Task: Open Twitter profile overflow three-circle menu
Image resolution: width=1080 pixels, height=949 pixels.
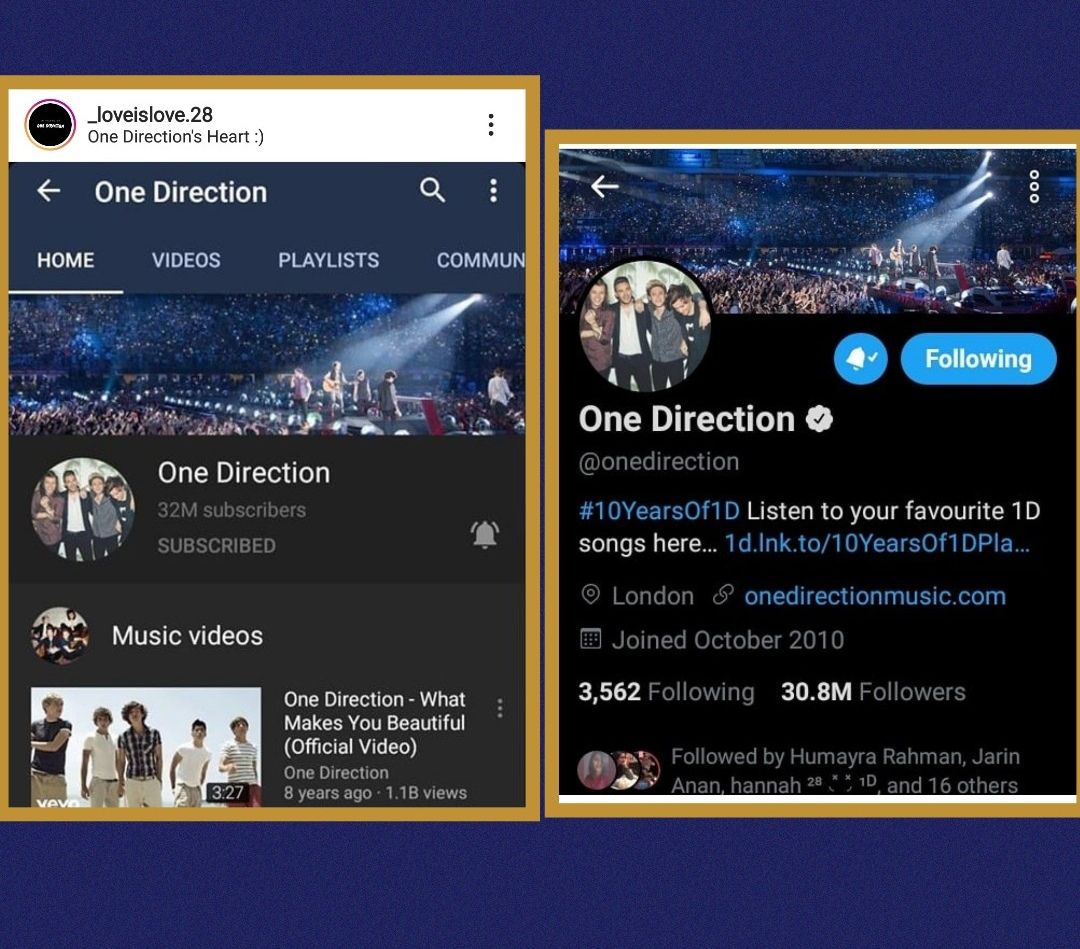Action: click(x=1033, y=187)
